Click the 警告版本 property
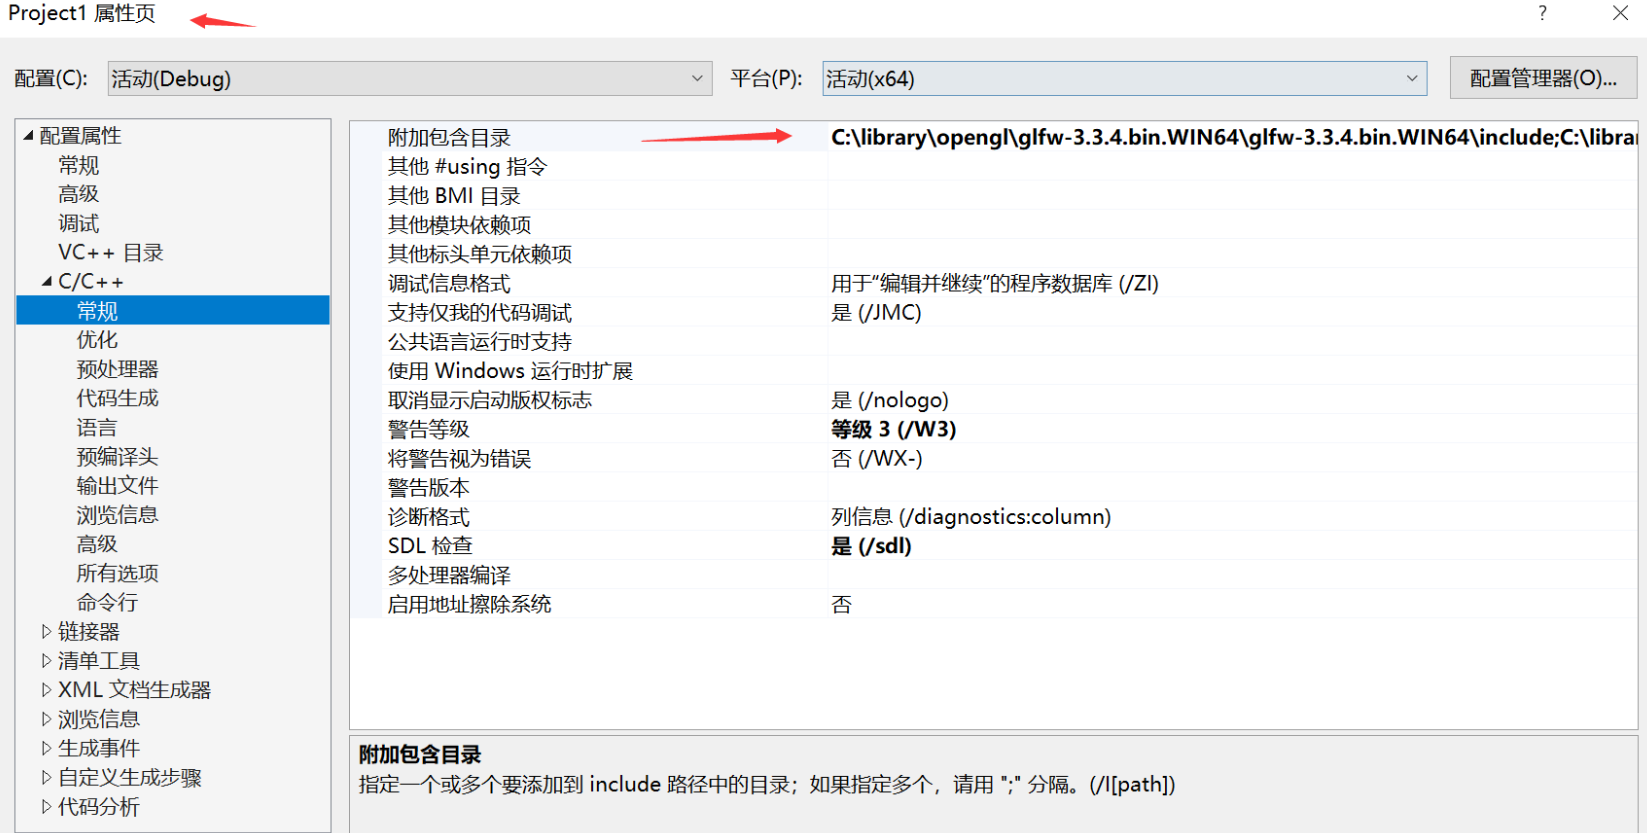 (429, 487)
